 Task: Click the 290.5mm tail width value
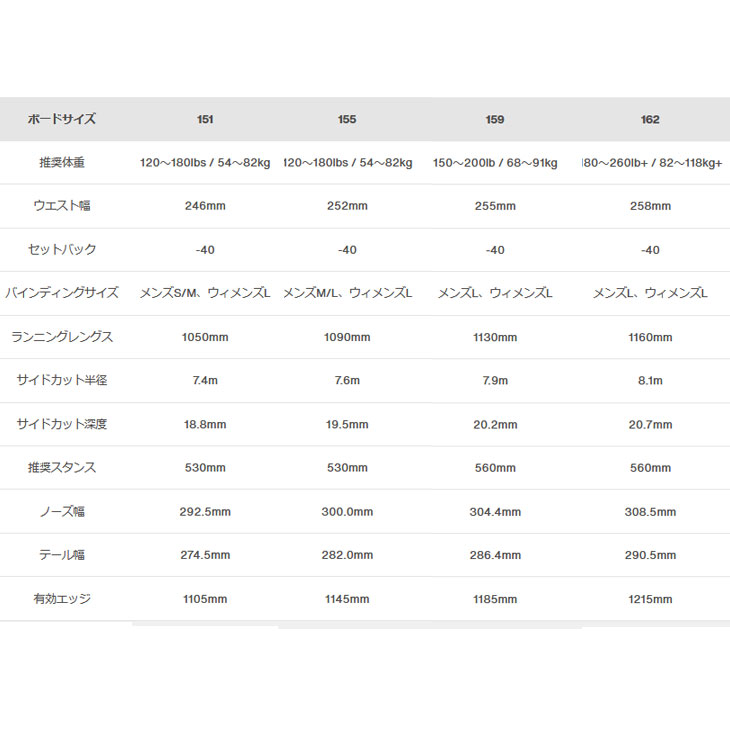pos(650,555)
